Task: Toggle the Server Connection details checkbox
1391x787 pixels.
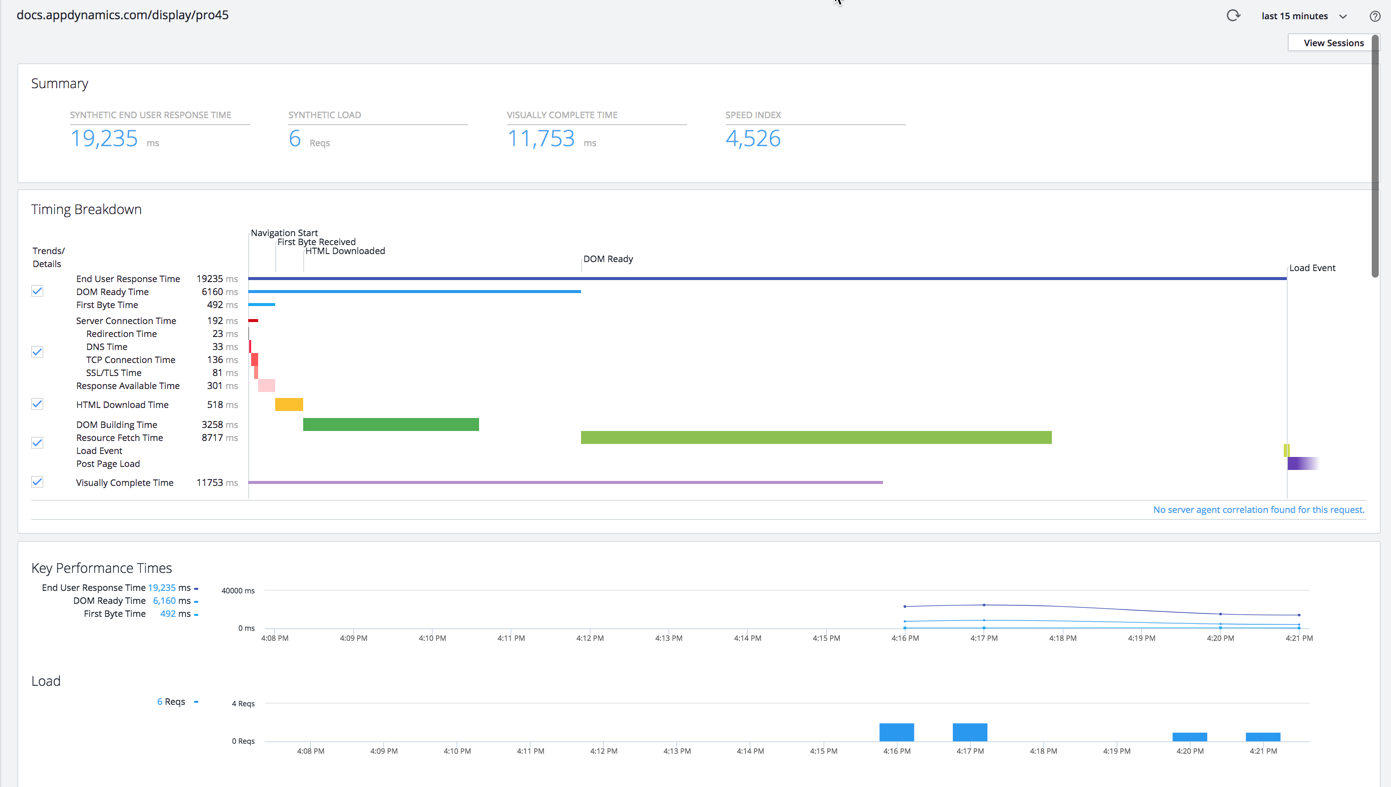Action: pyautogui.click(x=37, y=352)
